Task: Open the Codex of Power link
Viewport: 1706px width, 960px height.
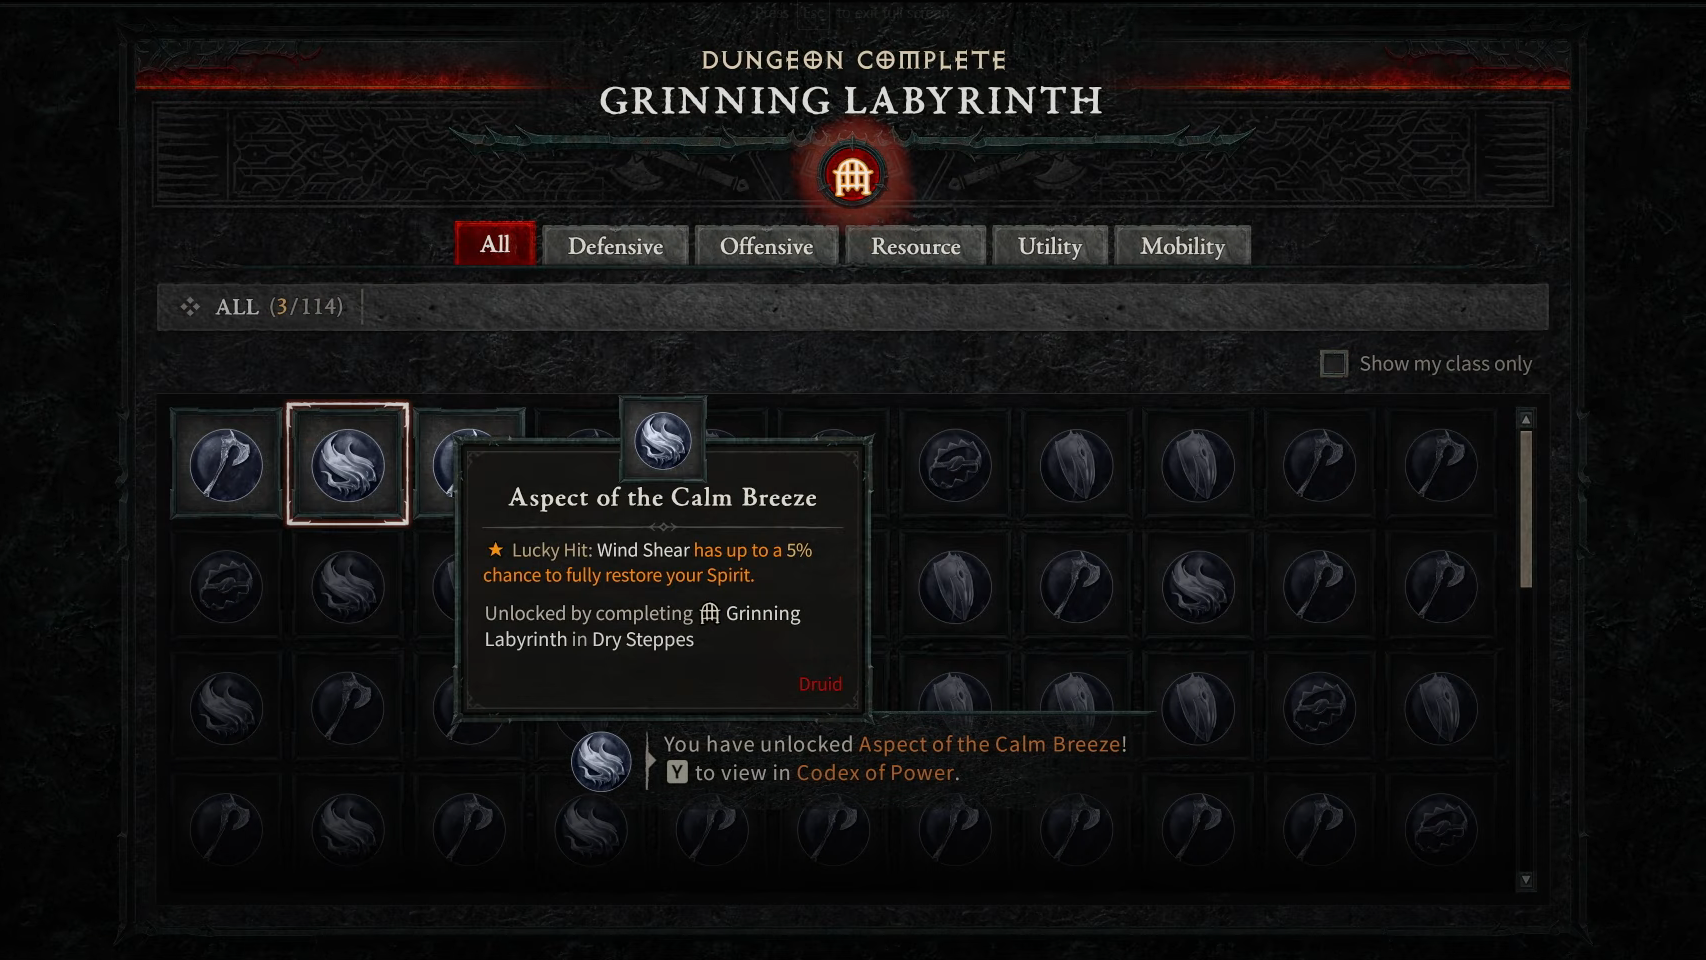Action: [875, 773]
